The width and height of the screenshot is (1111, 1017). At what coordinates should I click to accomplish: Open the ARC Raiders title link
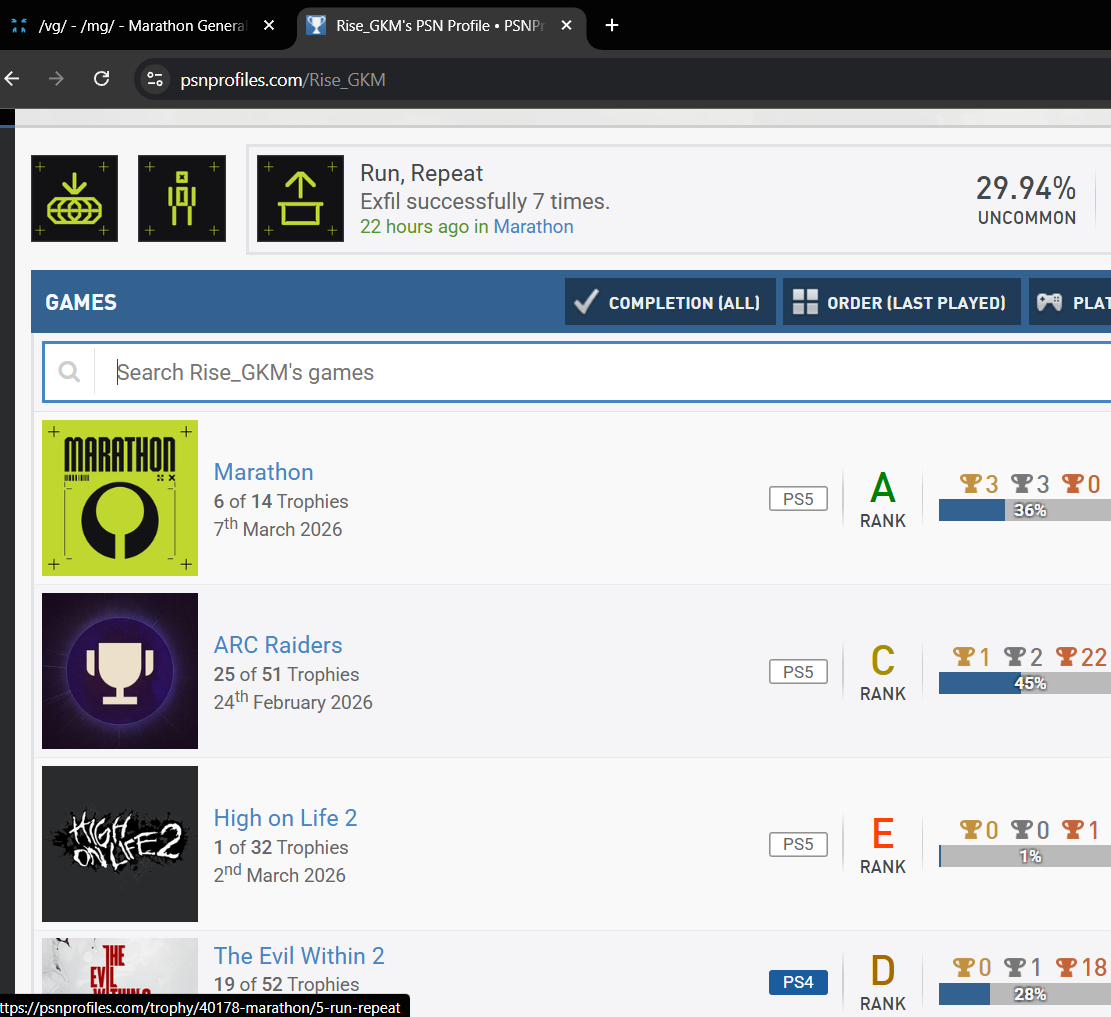[278, 645]
